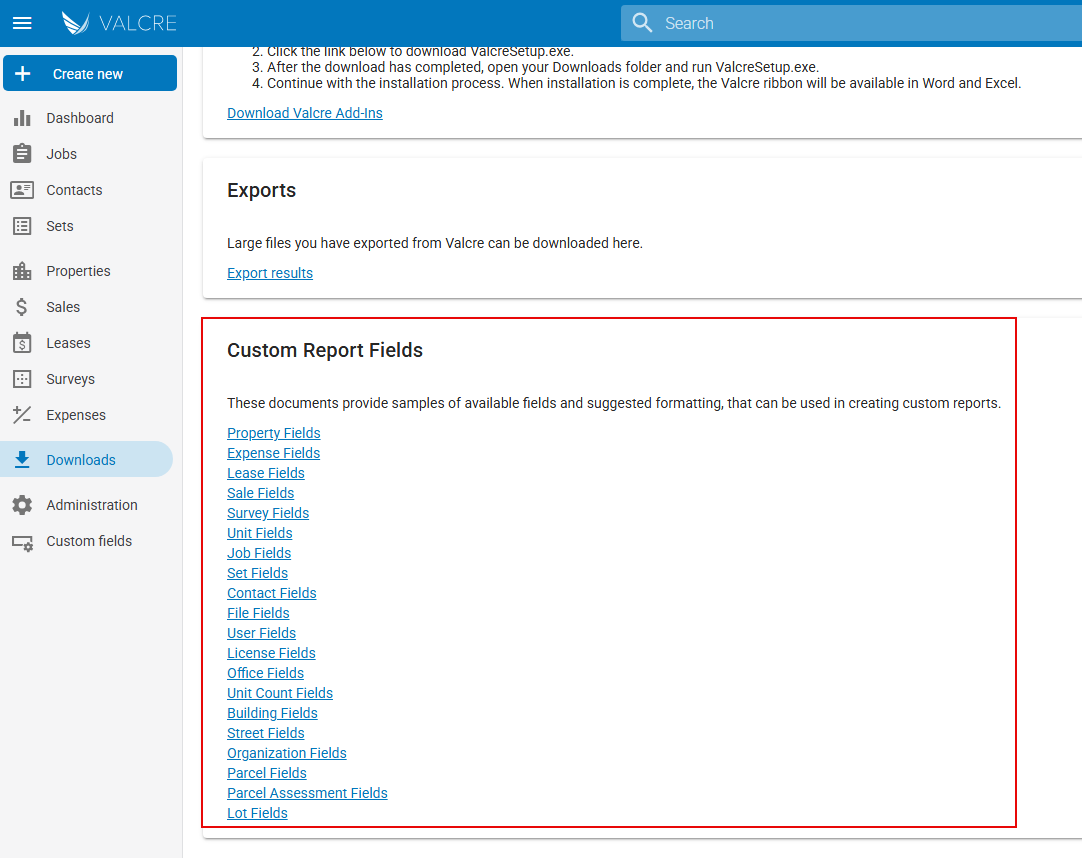Click the File Fields link
Screen dimensions: 1082x858
point(258,613)
